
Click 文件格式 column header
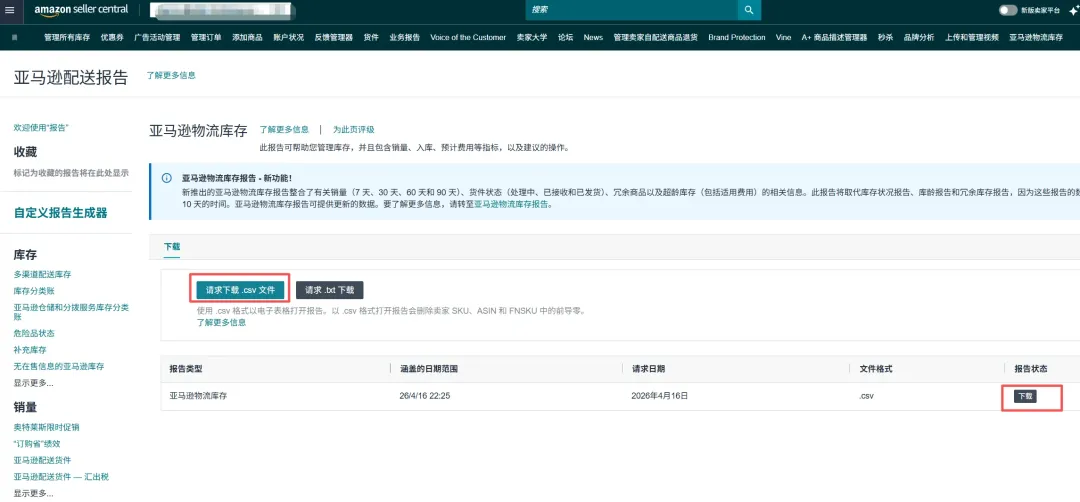tap(876, 369)
